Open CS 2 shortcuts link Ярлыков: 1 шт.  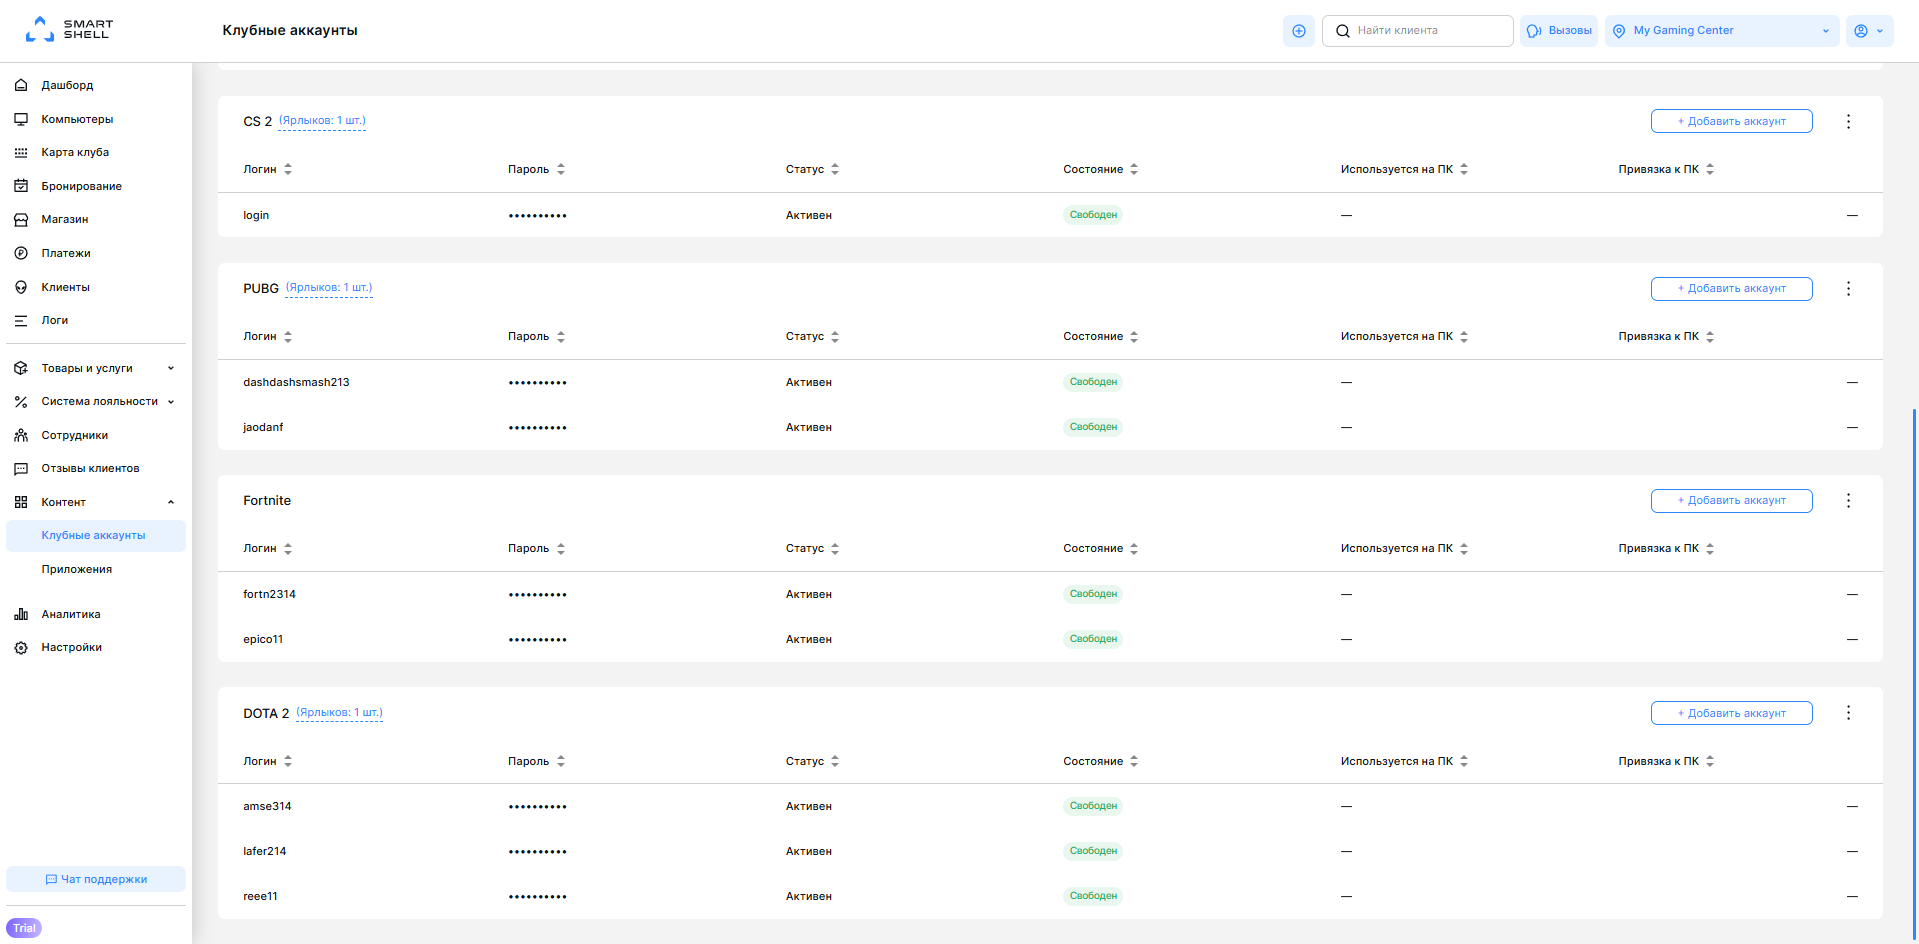[x=322, y=121]
